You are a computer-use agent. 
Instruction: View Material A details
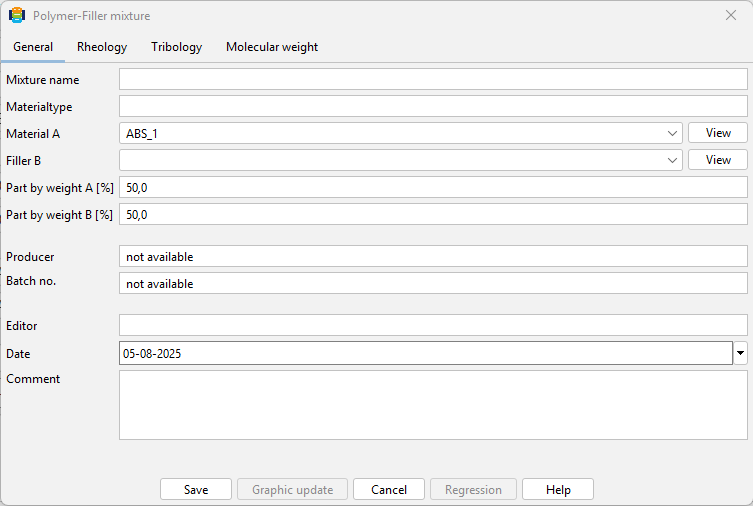[x=718, y=133]
